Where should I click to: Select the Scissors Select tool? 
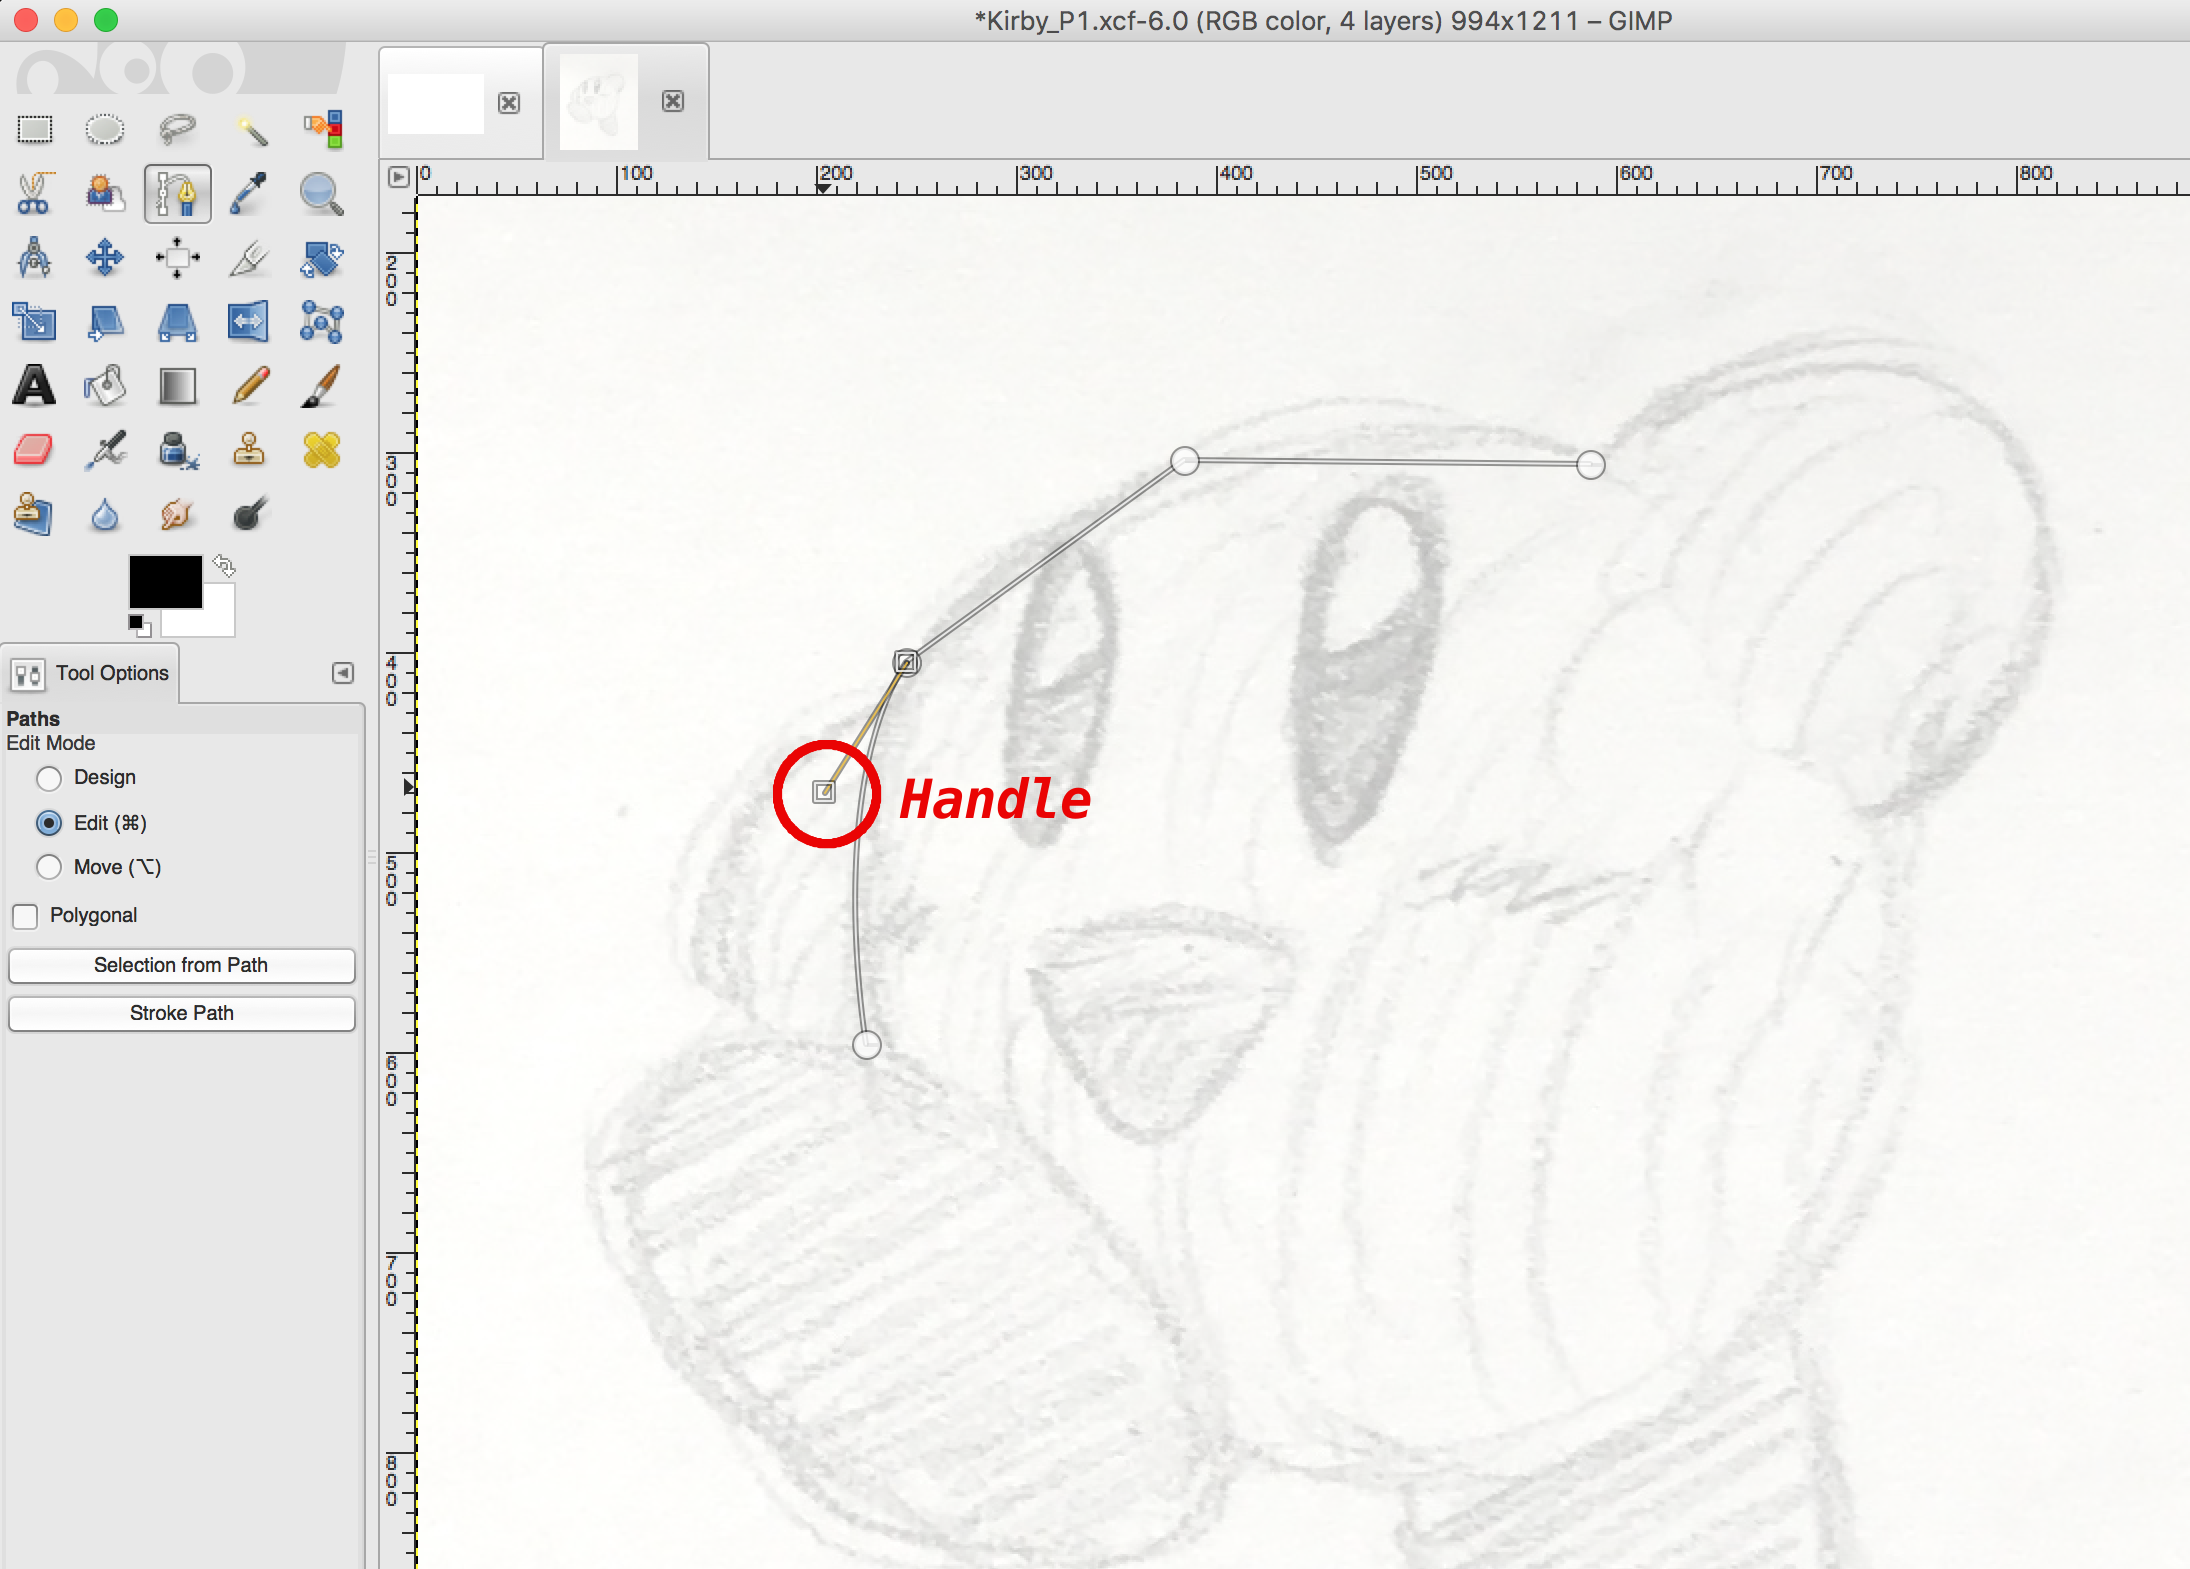pyautogui.click(x=34, y=193)
